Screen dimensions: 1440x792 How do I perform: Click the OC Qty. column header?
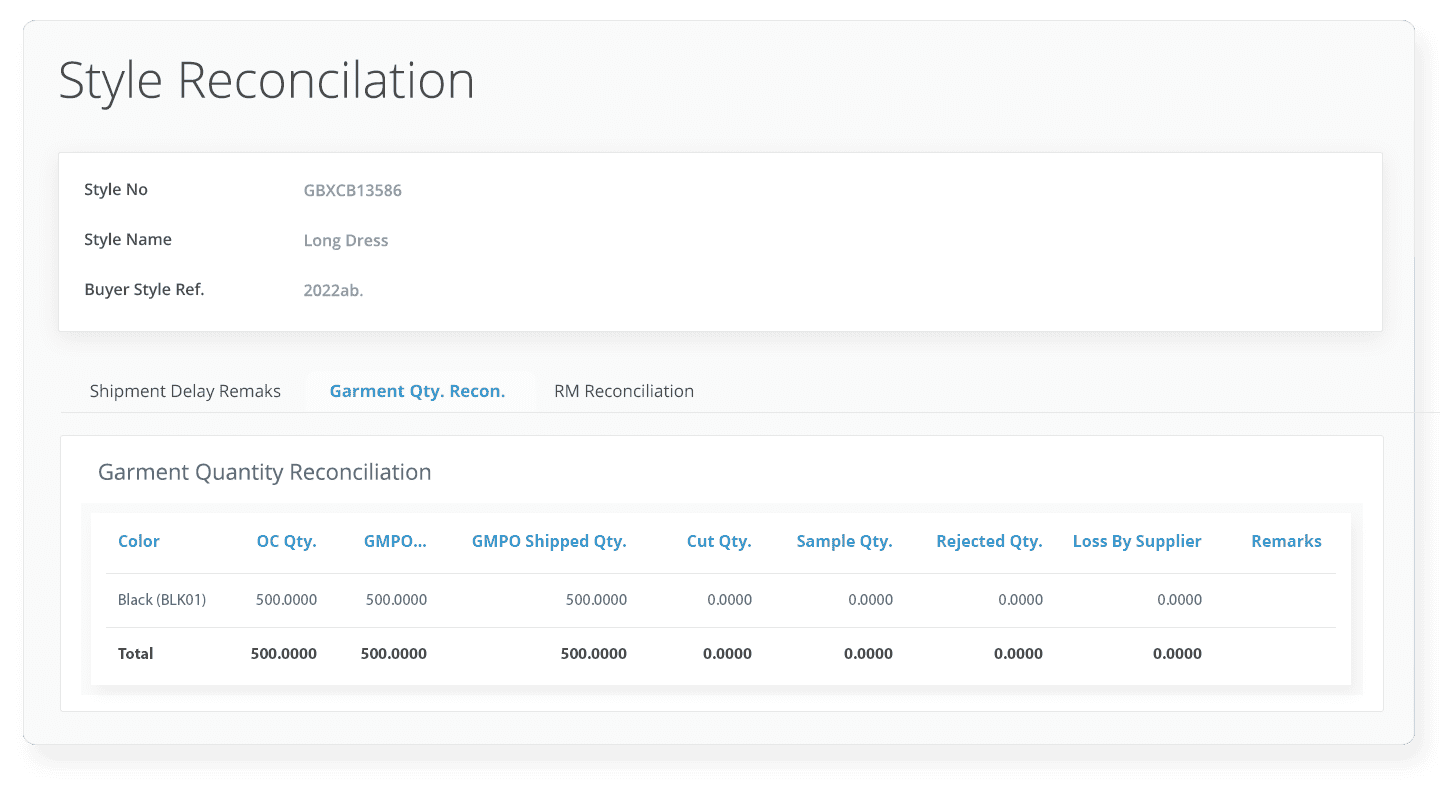[286, 541]
